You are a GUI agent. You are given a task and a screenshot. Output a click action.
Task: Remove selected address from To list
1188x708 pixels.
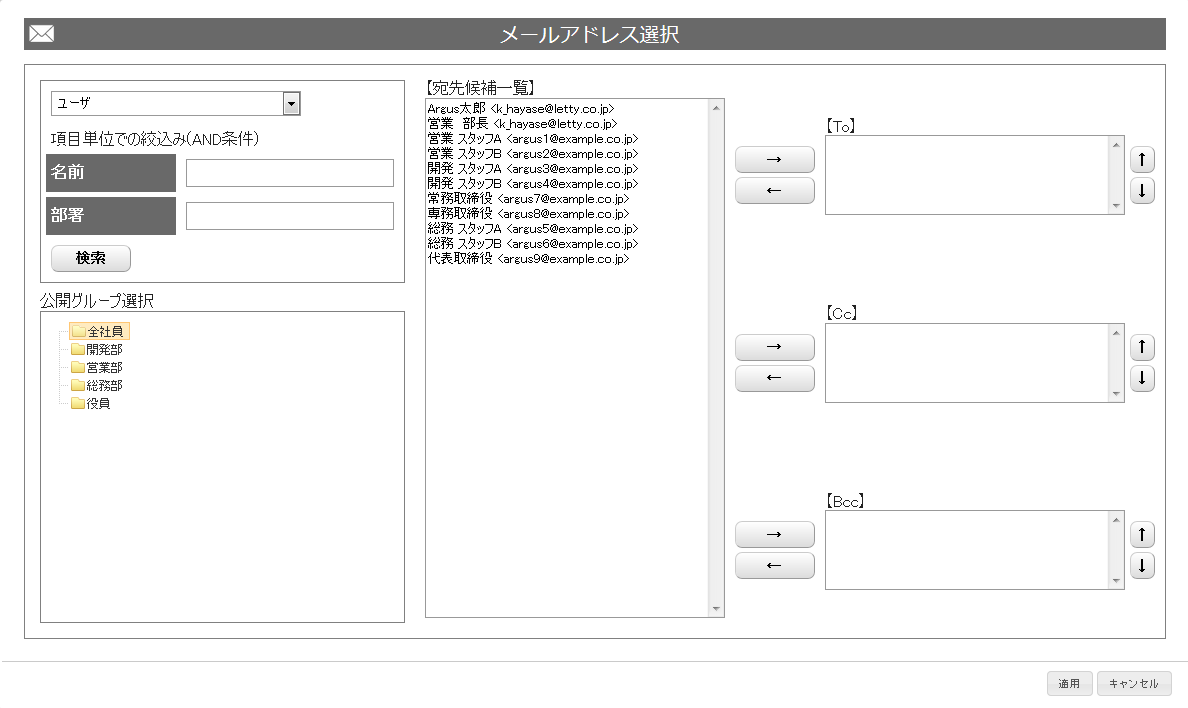(x=774, y=191)
